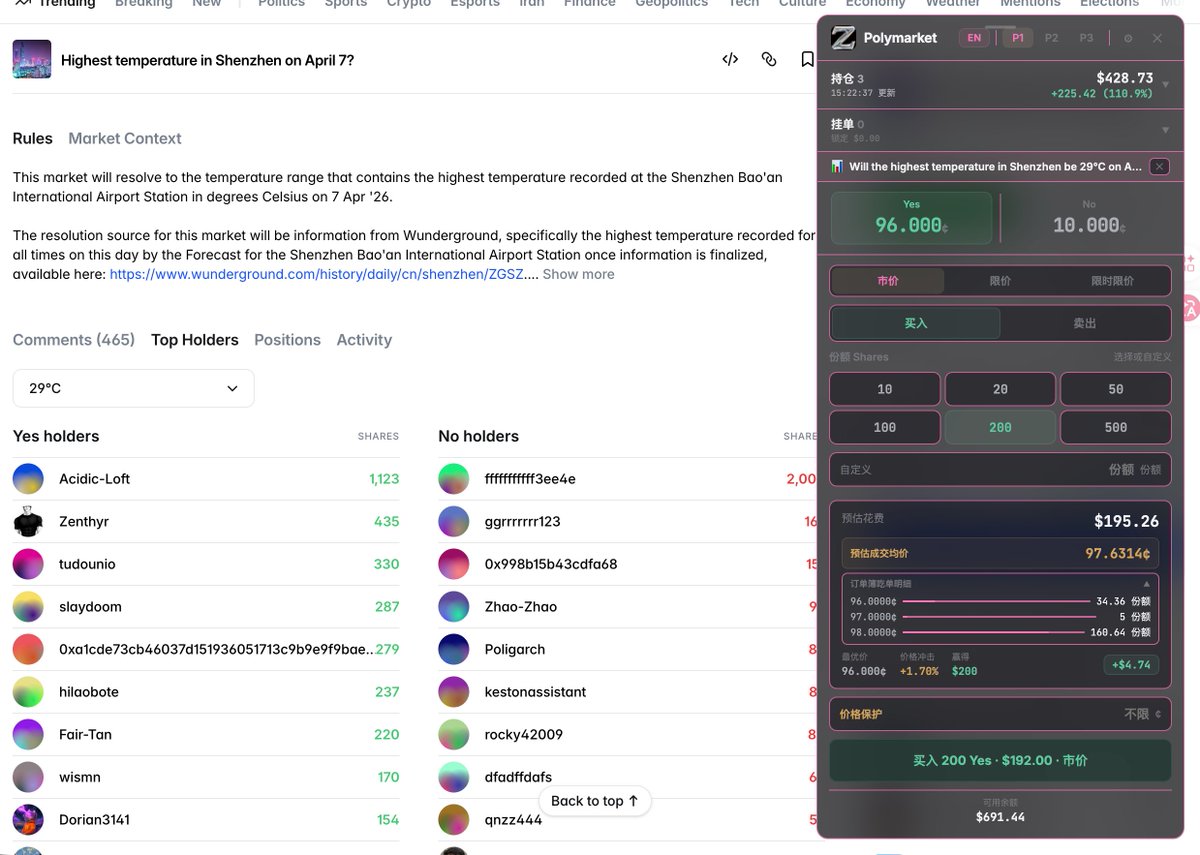Copy market link with the chain icon

click(x=769, y=60)
